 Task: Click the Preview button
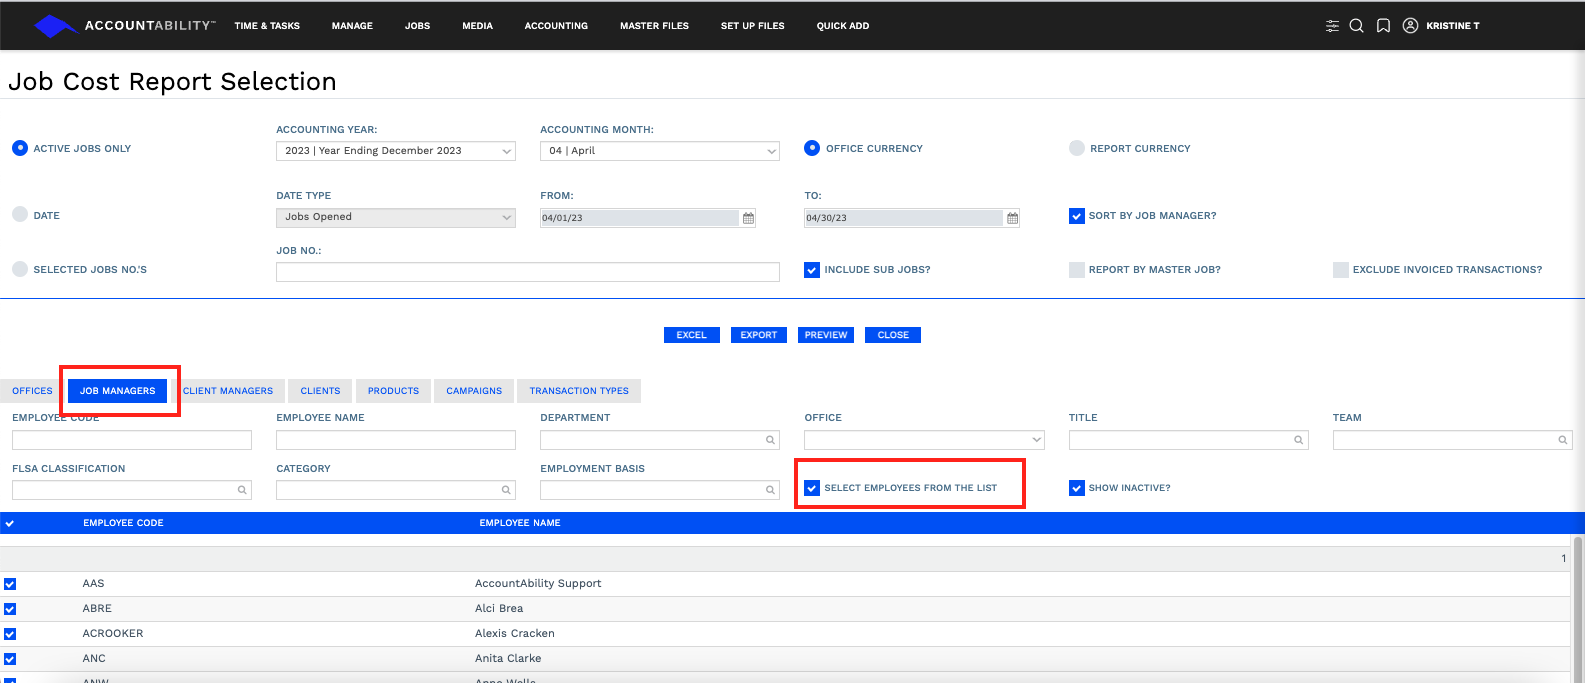[x=826, y=335]
